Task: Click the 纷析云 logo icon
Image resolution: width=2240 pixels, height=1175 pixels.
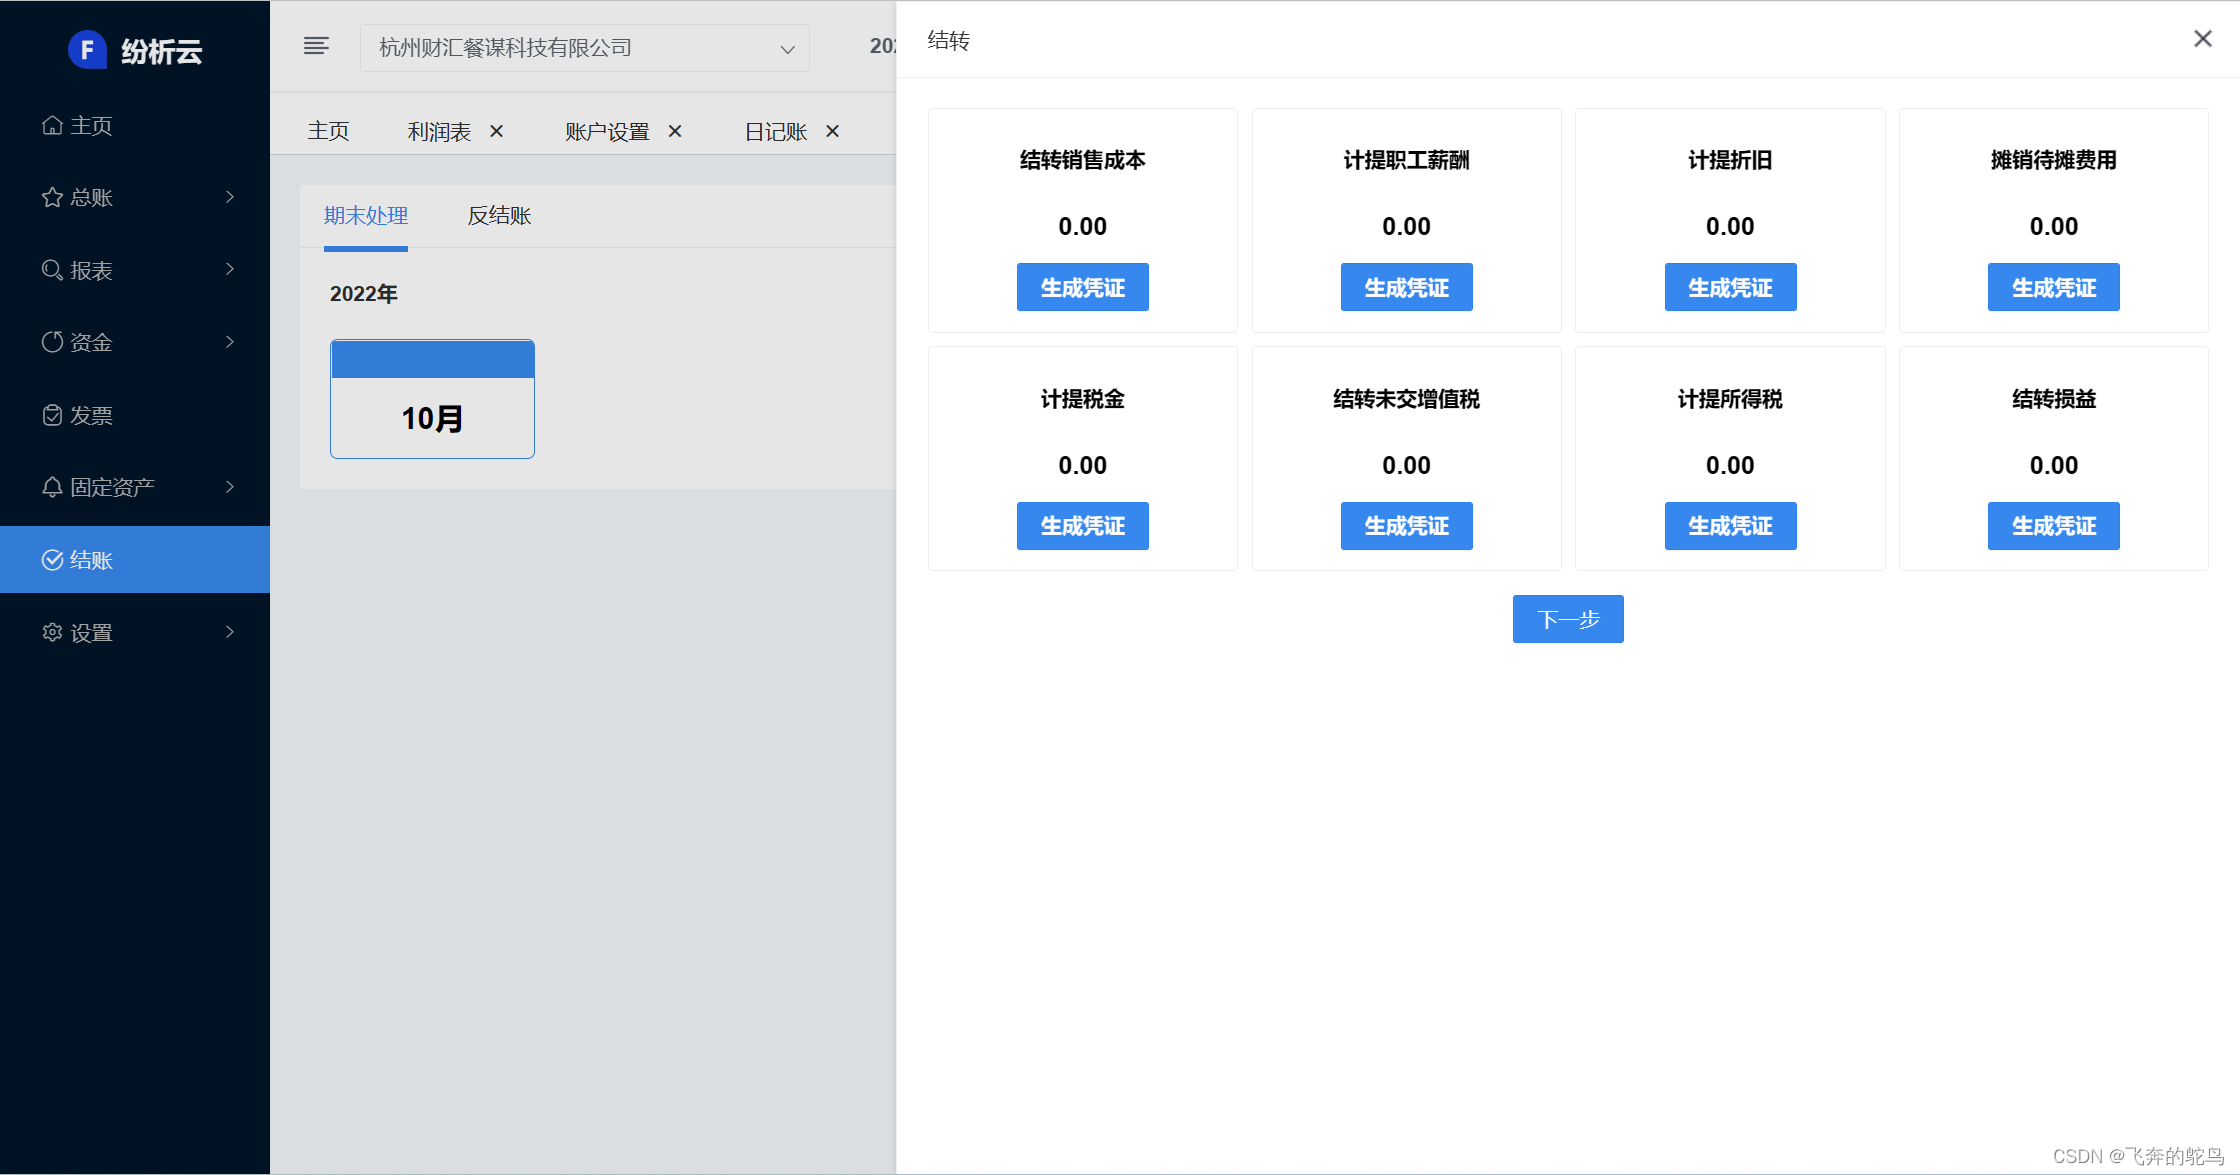Action: click(87, 50)
